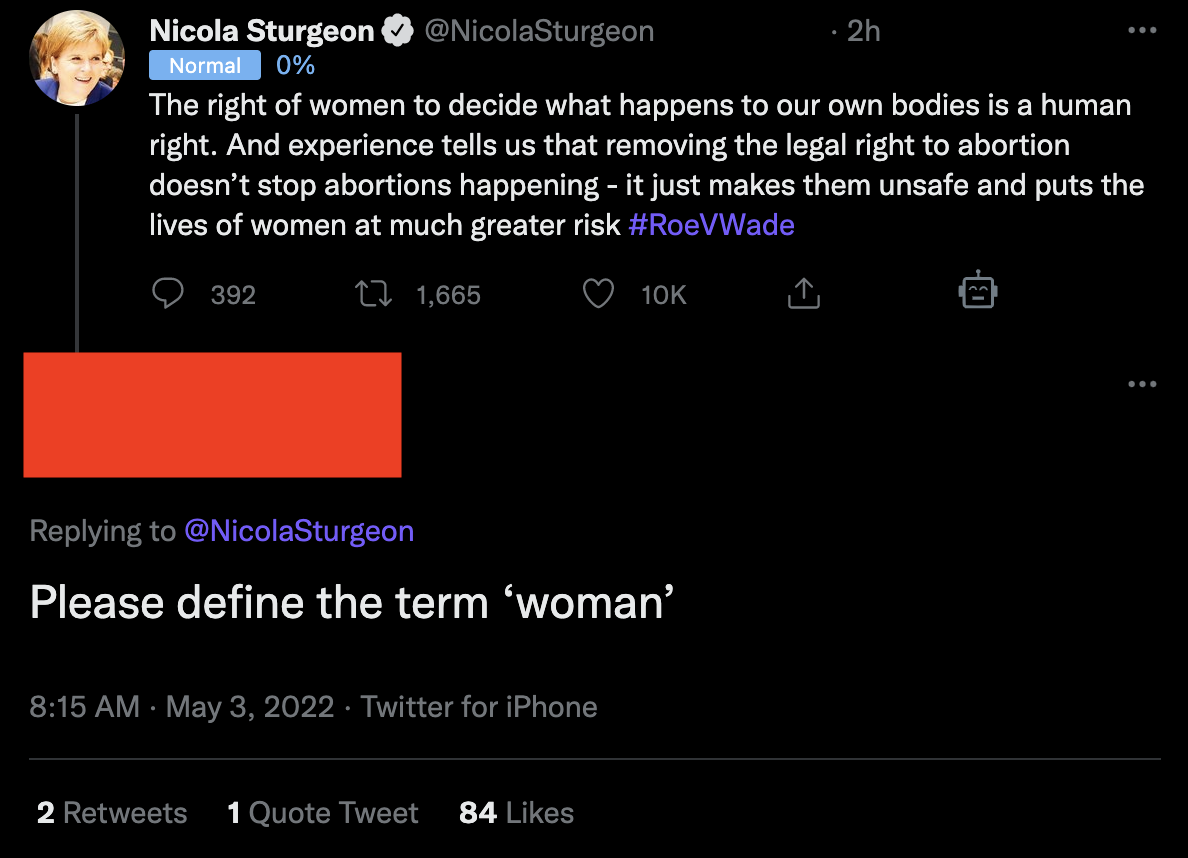Retweet using the arrows icon
Viewport: 1188px width, 858px height.
click(374, 293)
